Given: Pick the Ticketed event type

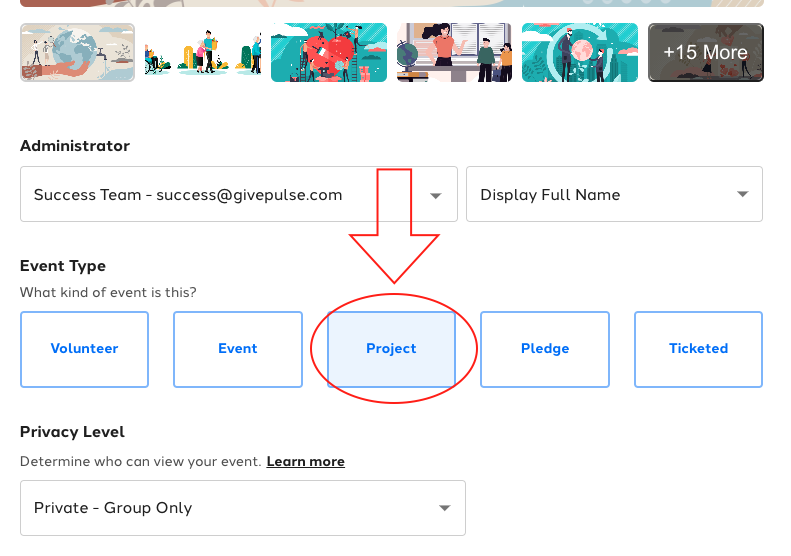Looking at the screenshot, I should [698, 349].
